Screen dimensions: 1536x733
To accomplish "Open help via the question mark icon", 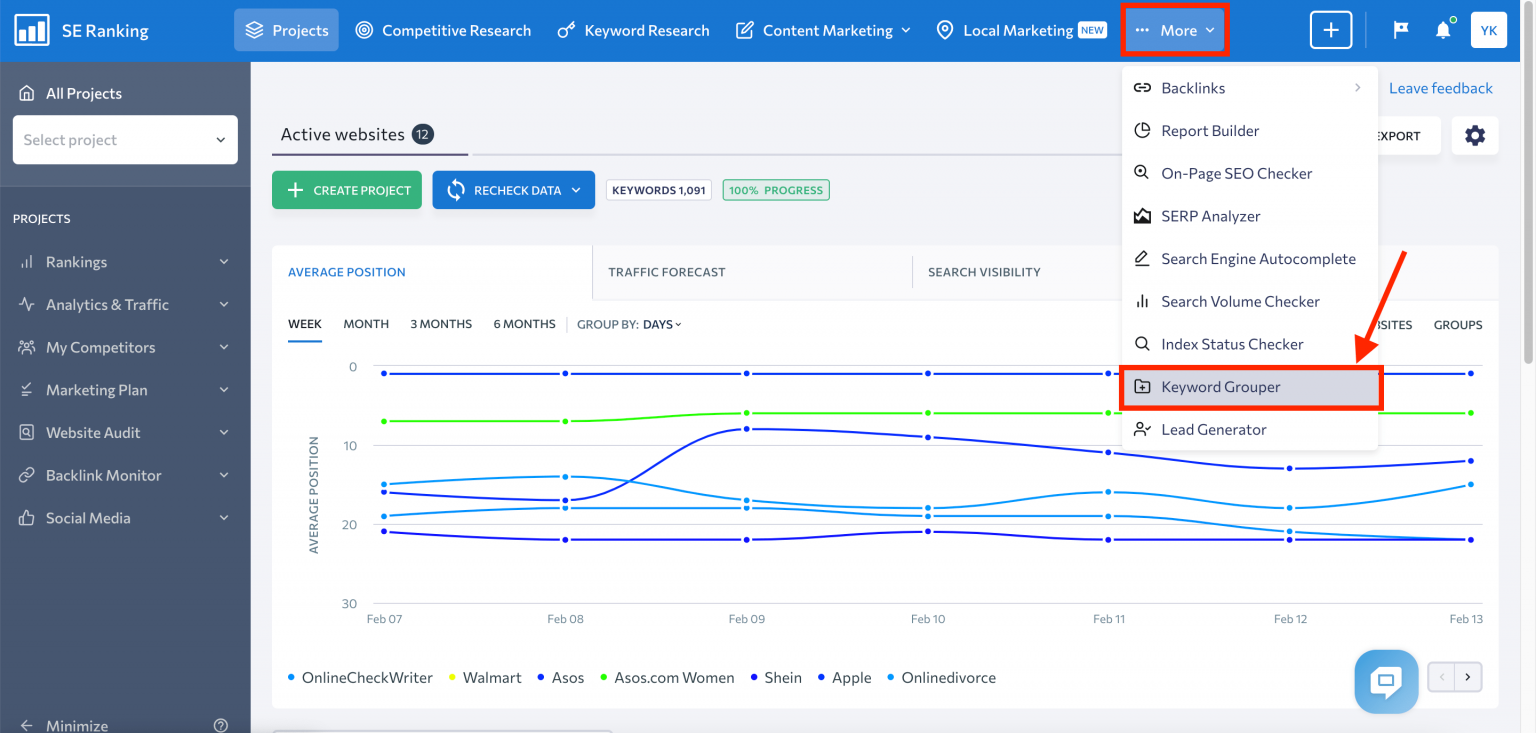I will pyautogui.click(x=221, y=724).
